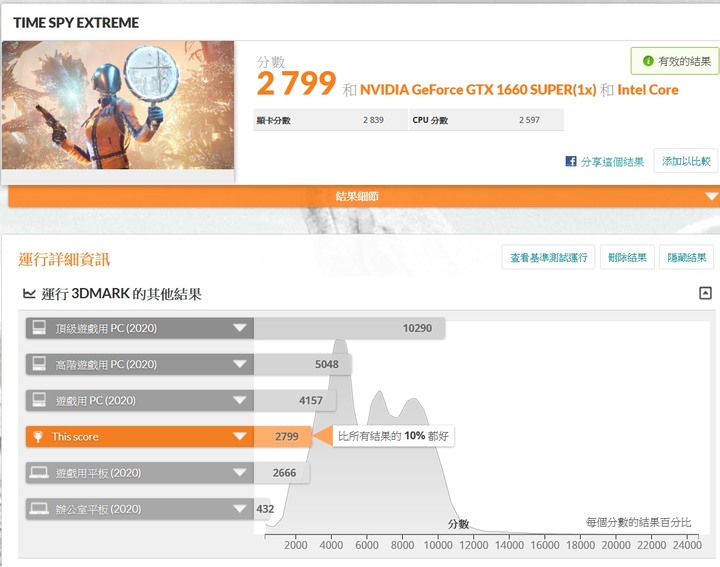The height and width of the screenshot is (567, 720).
Task: Click the 顯卡分數 2 839 cell
Action: tap(330, 120)
